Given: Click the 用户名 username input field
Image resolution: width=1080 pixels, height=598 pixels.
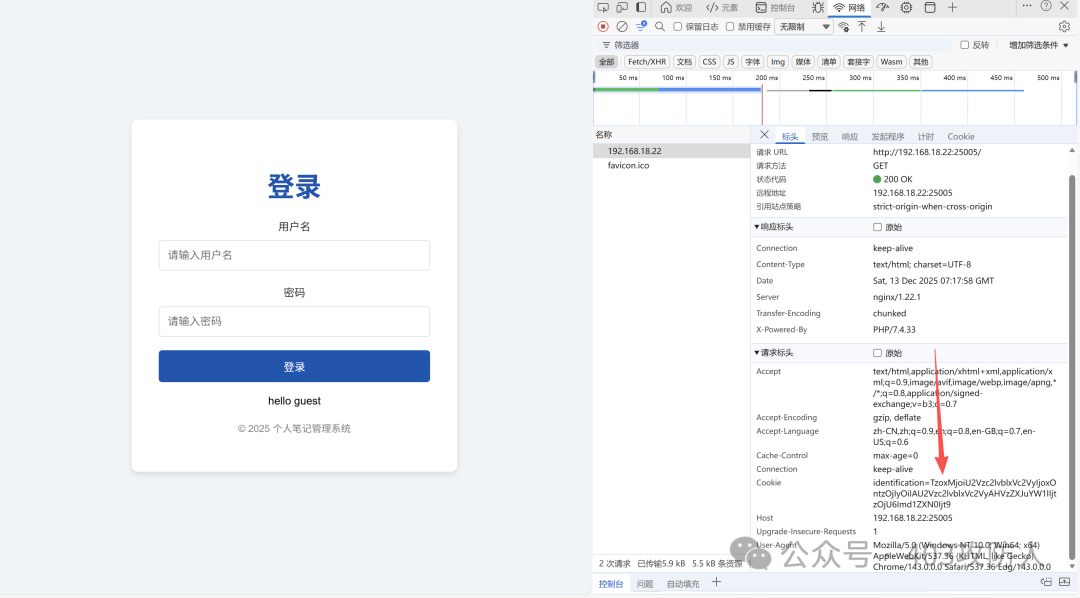Looking at the screenshot, I should (x=294, y=256).
